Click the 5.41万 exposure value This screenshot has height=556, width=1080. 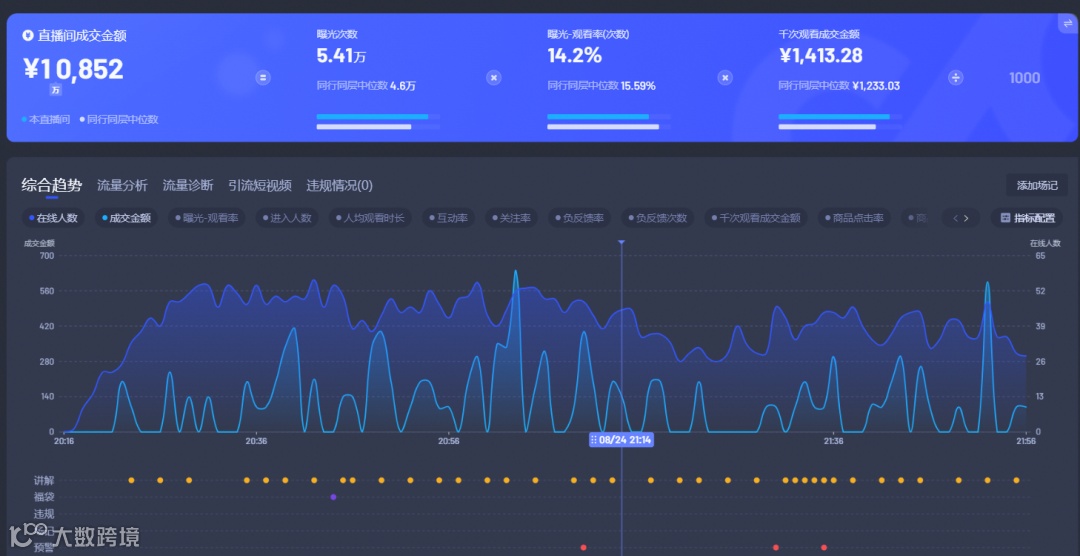click(341, 56)
